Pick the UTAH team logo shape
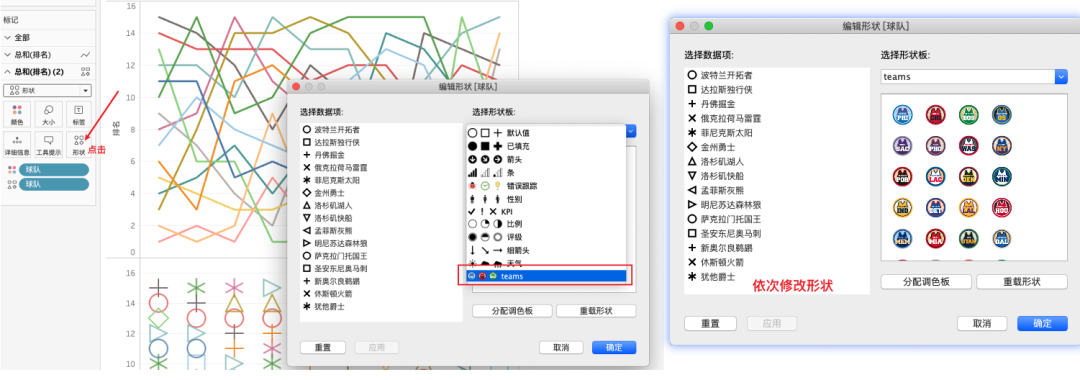This screenshot has width=1080, height=380. coord(968,238)
